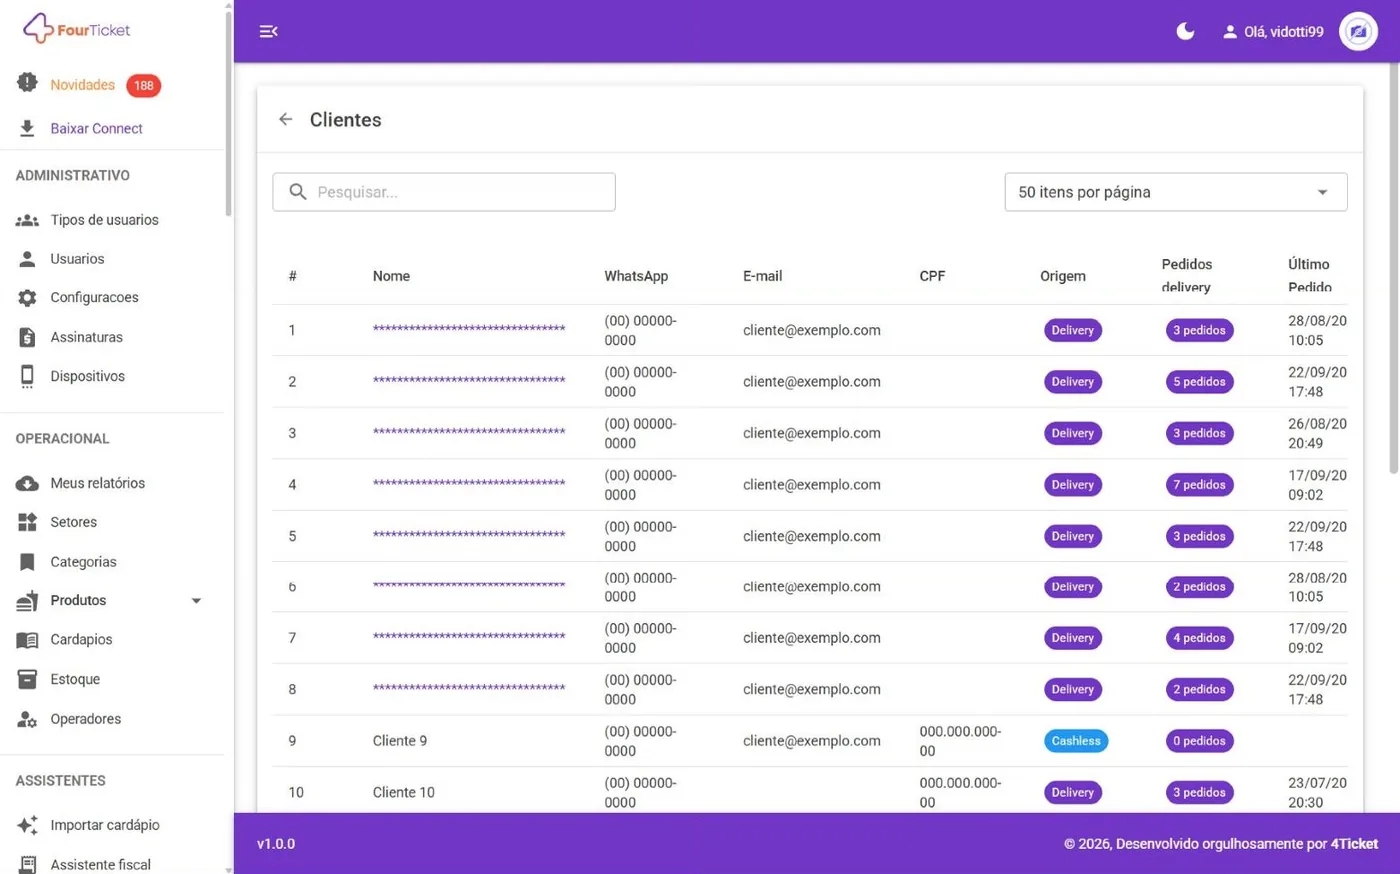The width and height of the screenshot is (1400, 874).
Task: Click the Cashless badge in row 9
Action: point(1076,741)
